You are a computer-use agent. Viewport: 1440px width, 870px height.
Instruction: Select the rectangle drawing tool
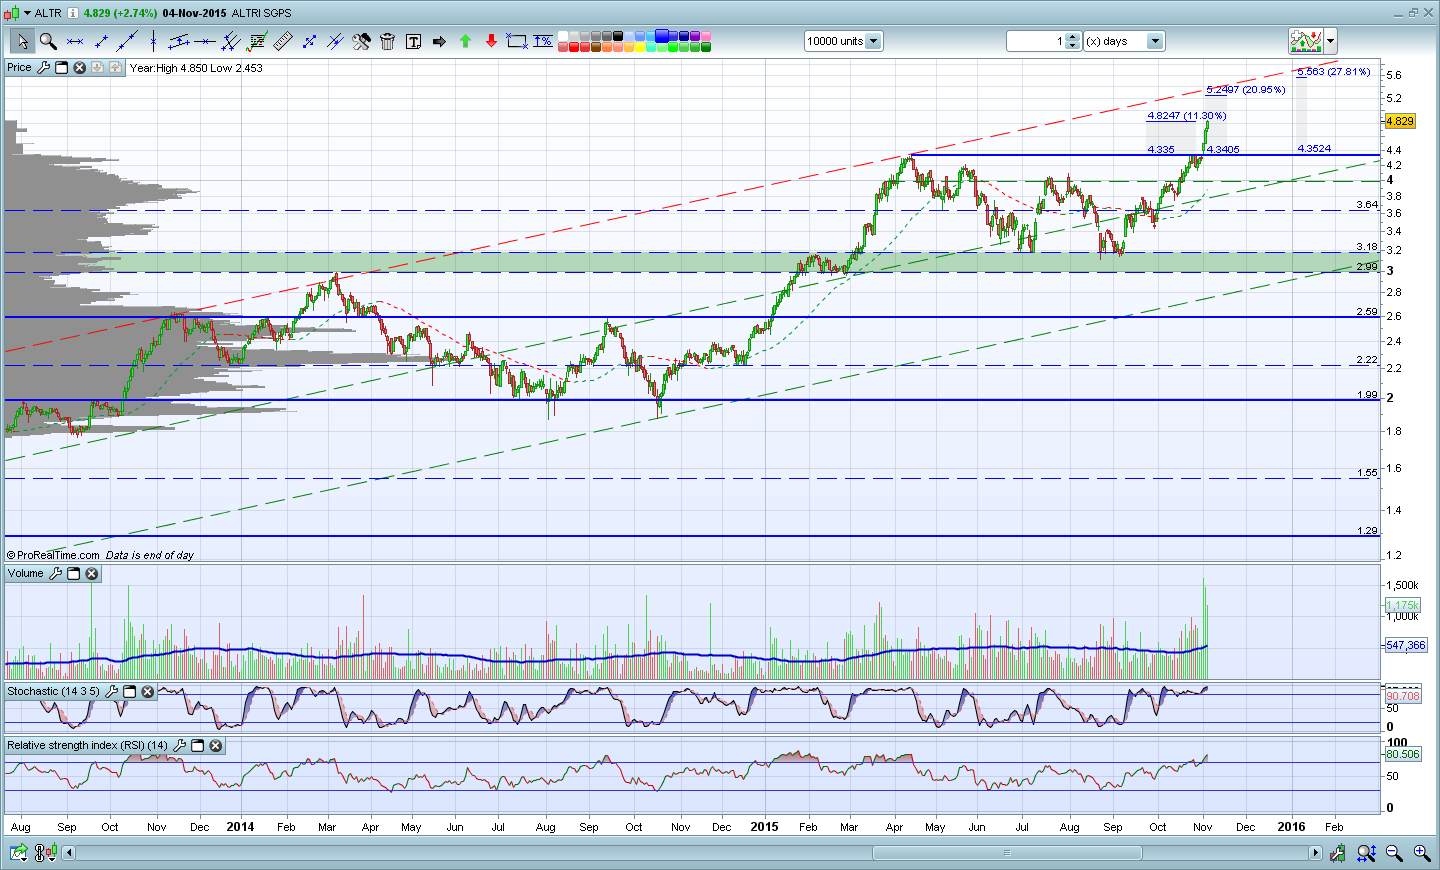point(516,41)
